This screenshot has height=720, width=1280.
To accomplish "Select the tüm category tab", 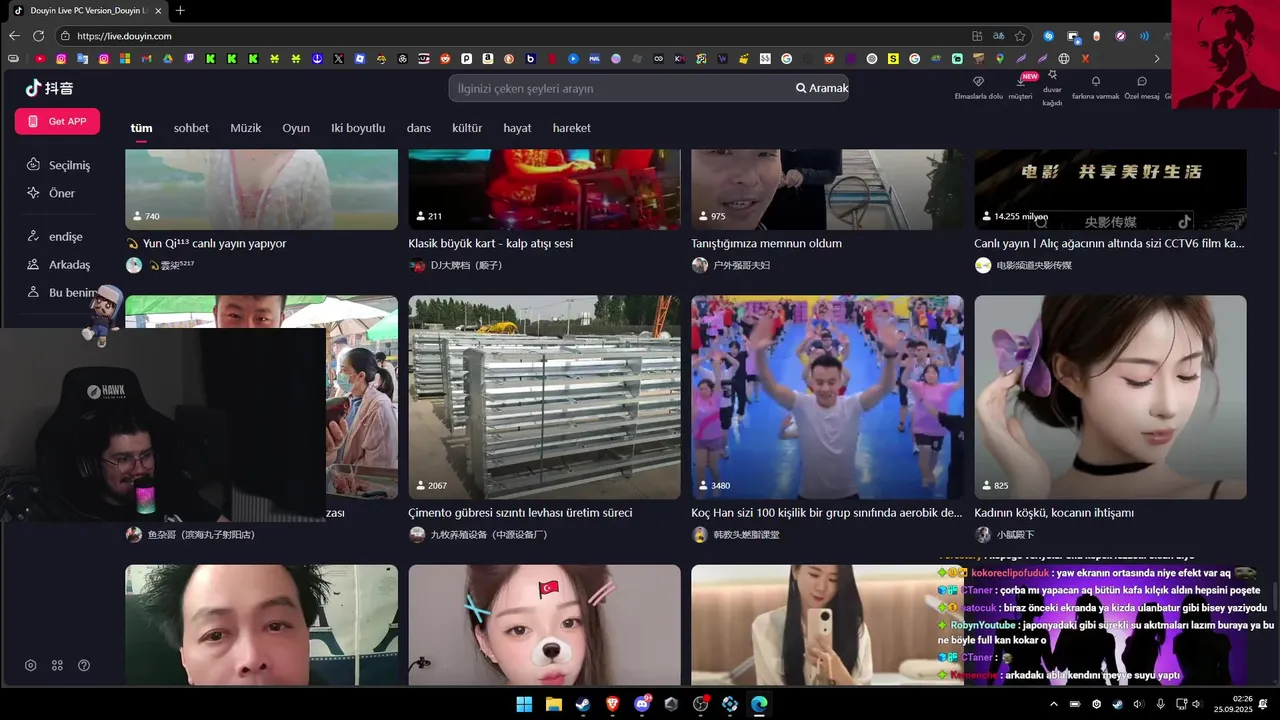I will click(x=141, y=128).
